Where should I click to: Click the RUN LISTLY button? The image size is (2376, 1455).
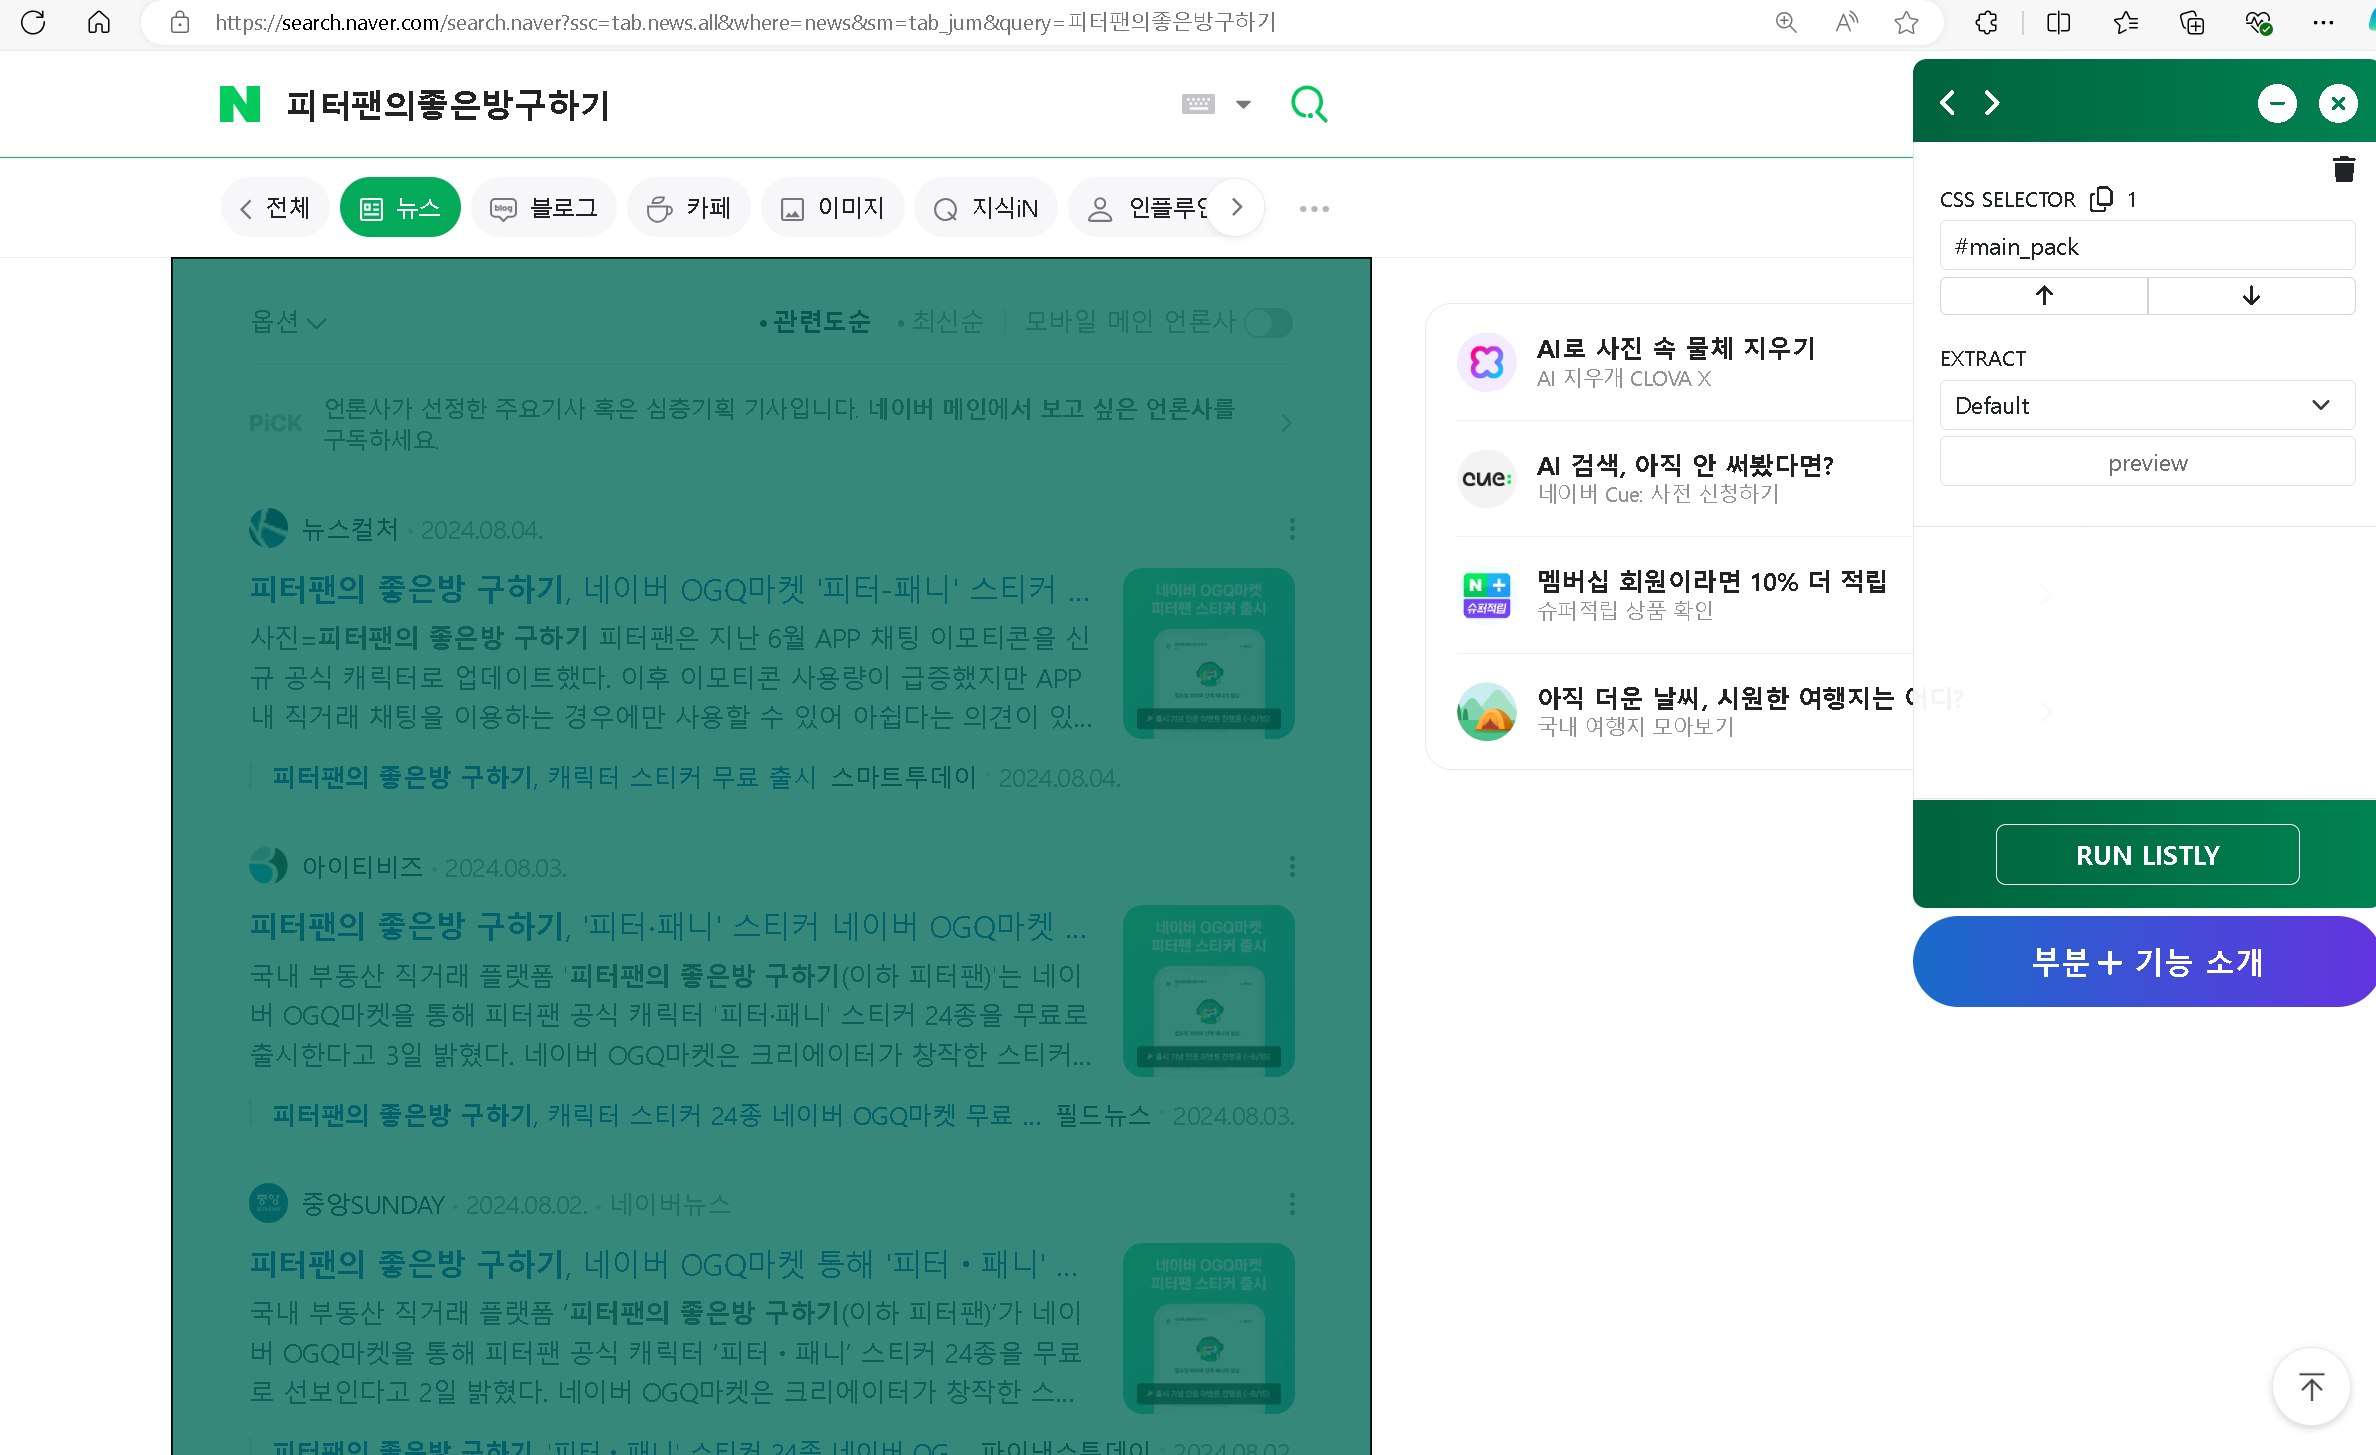point(2147,855)
